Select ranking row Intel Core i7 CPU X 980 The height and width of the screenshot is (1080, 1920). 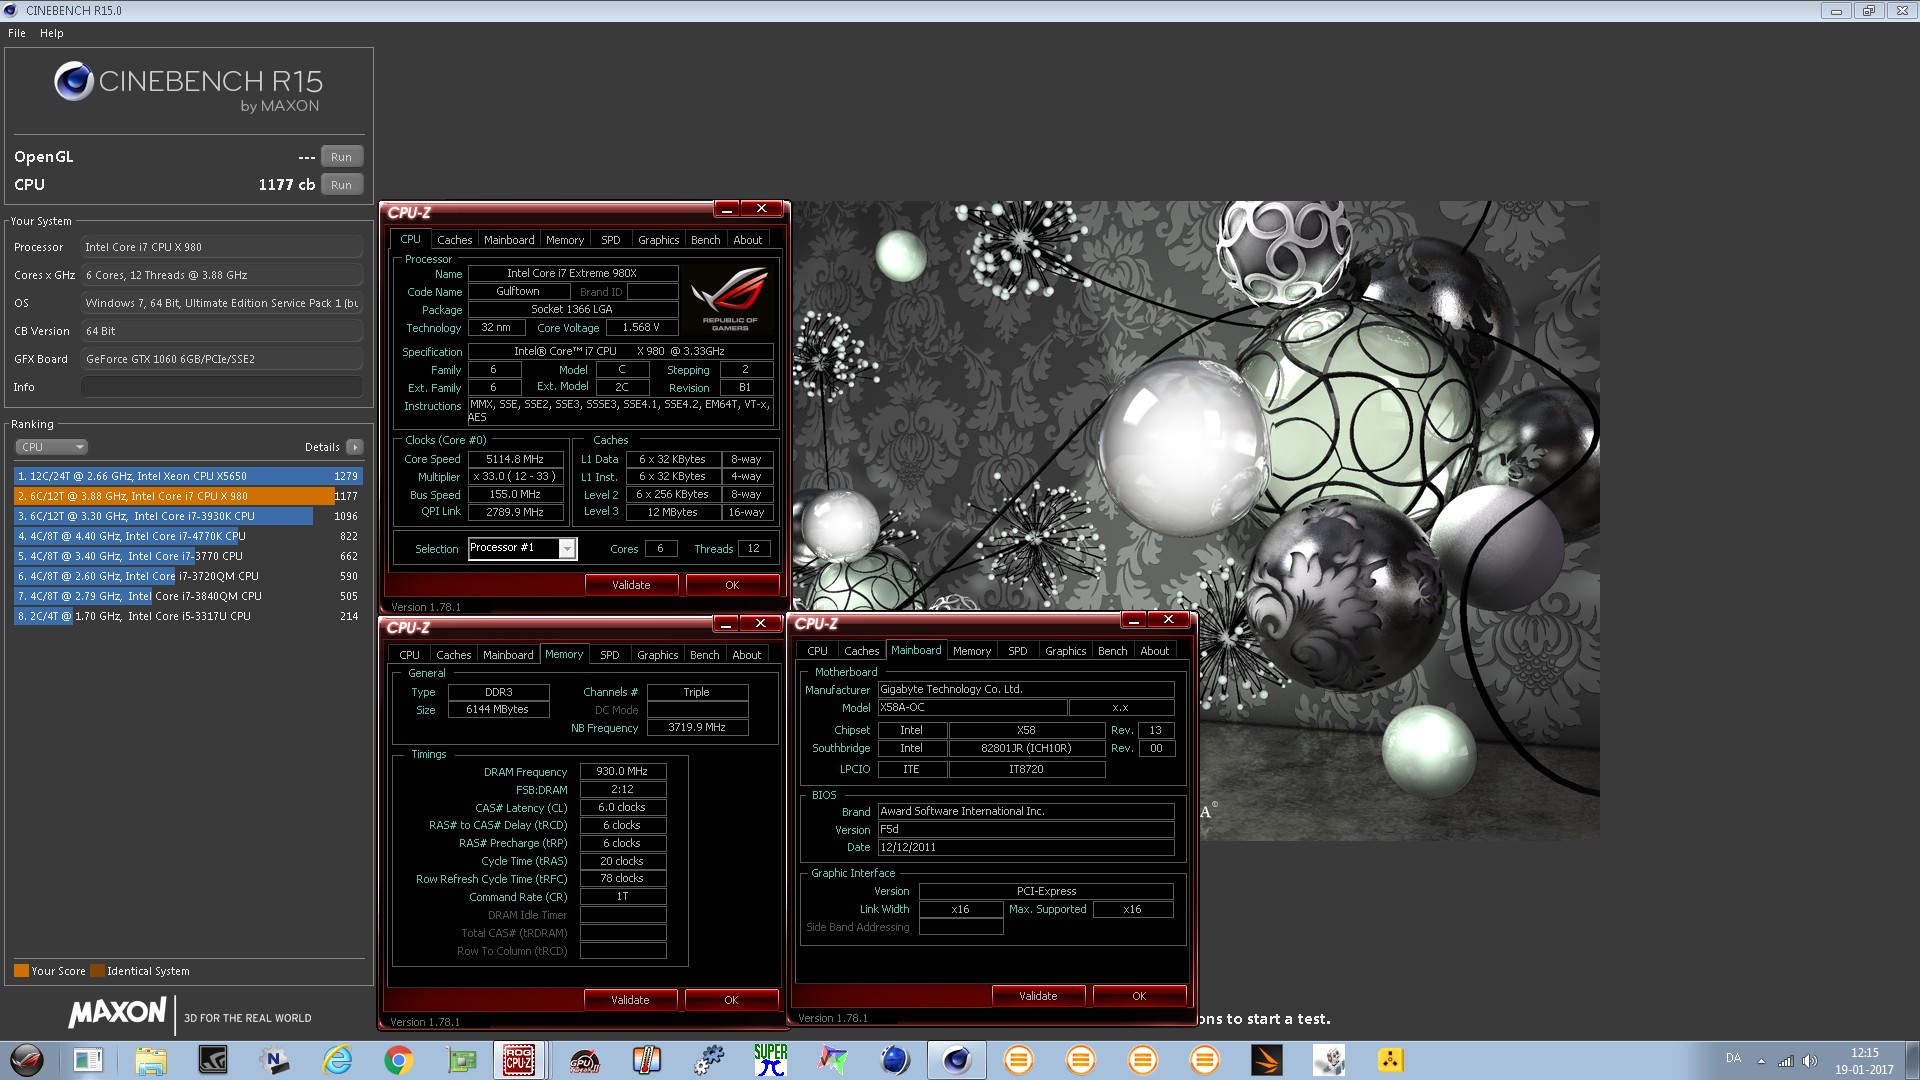[x=188, y=496]
